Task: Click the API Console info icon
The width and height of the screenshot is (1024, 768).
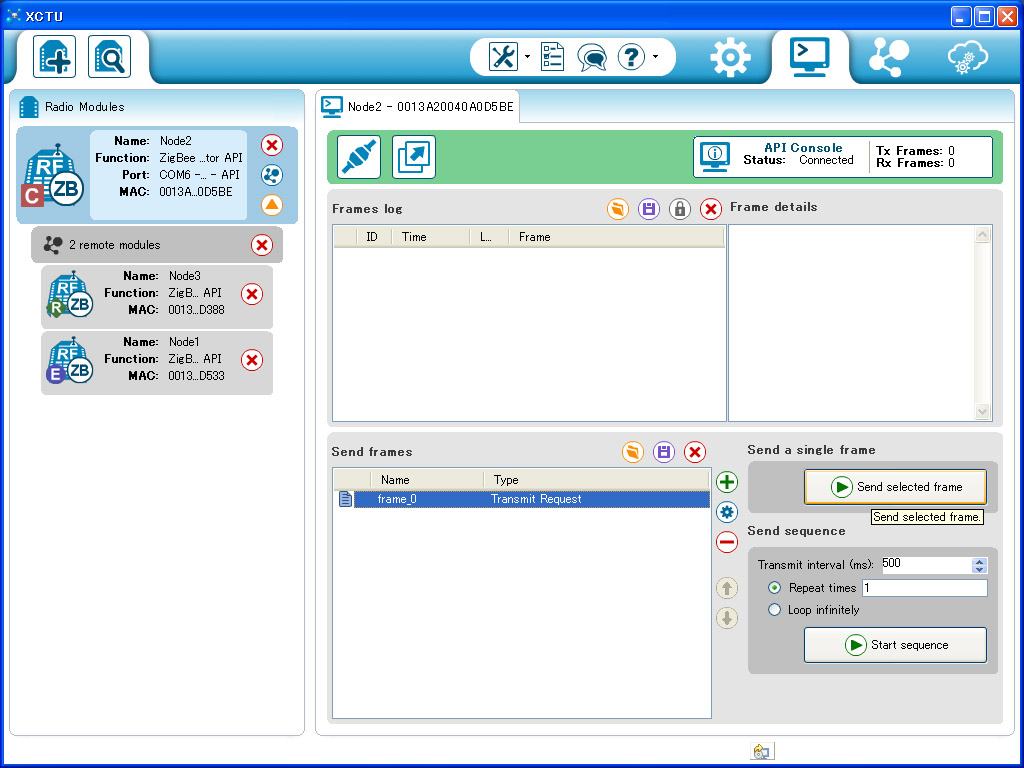Action: point(714,157)
